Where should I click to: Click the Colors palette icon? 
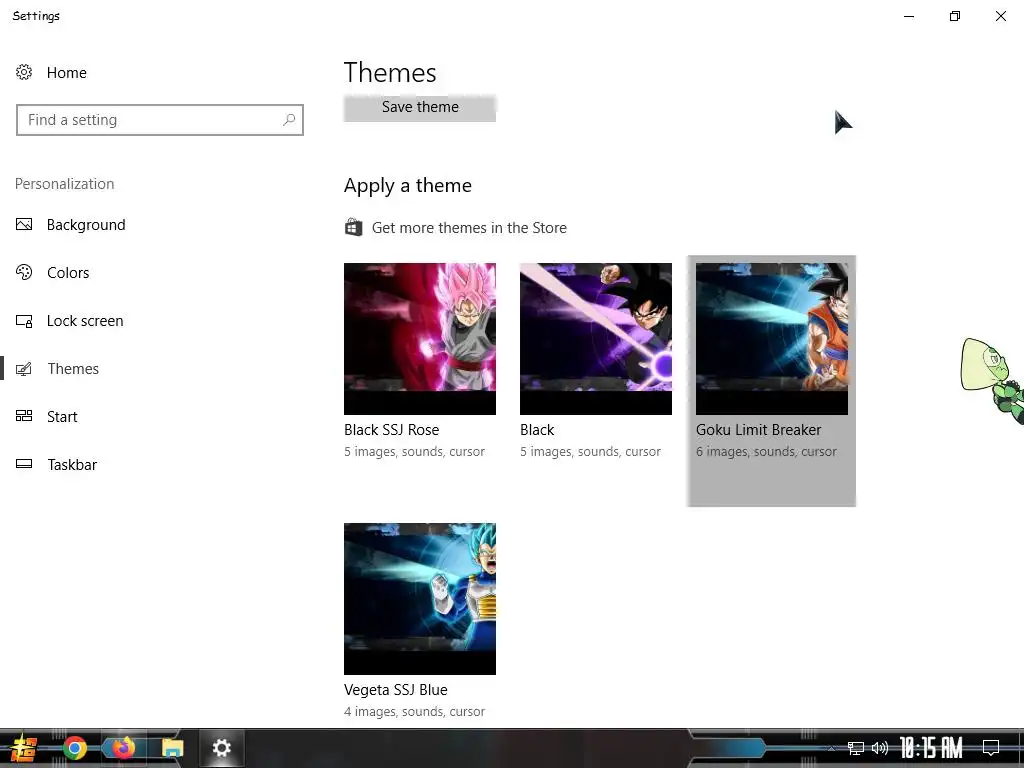24,272
